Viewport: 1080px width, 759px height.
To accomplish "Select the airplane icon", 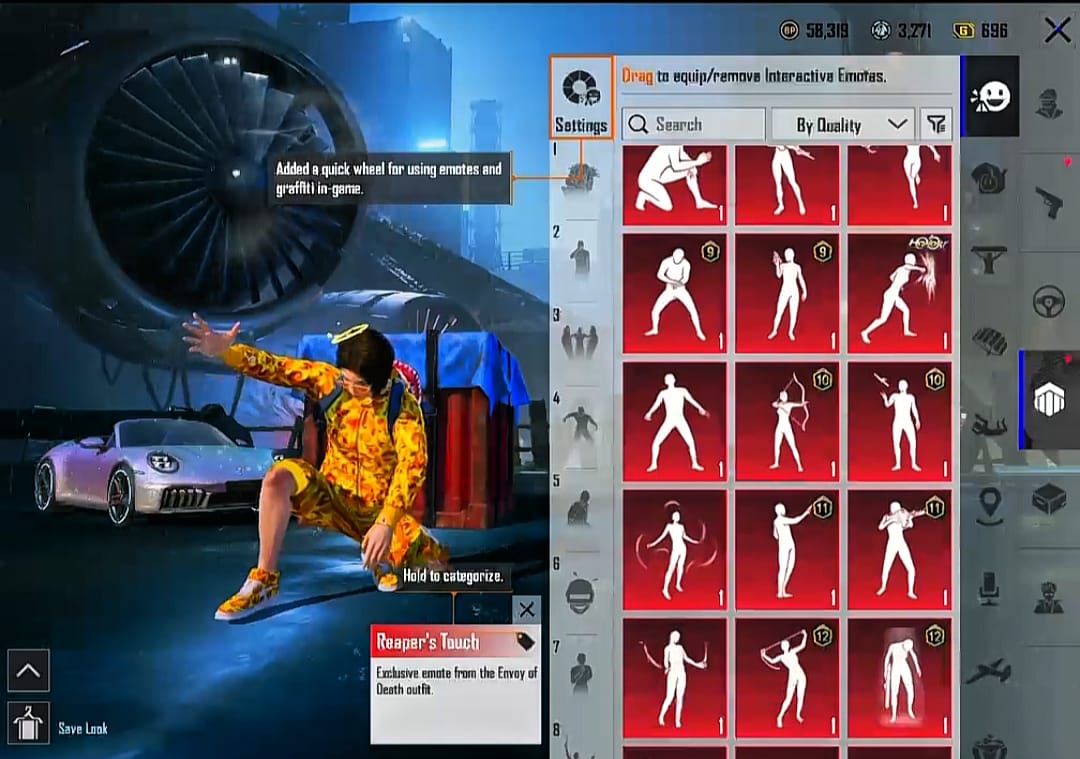I will click(x=990, y=672).
